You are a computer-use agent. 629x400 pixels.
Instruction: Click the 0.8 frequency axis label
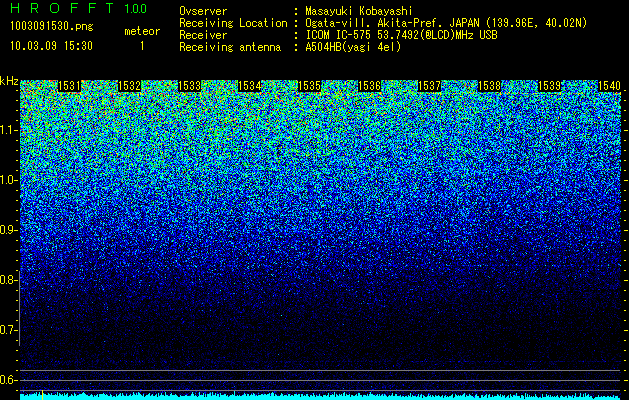(9, 280)
